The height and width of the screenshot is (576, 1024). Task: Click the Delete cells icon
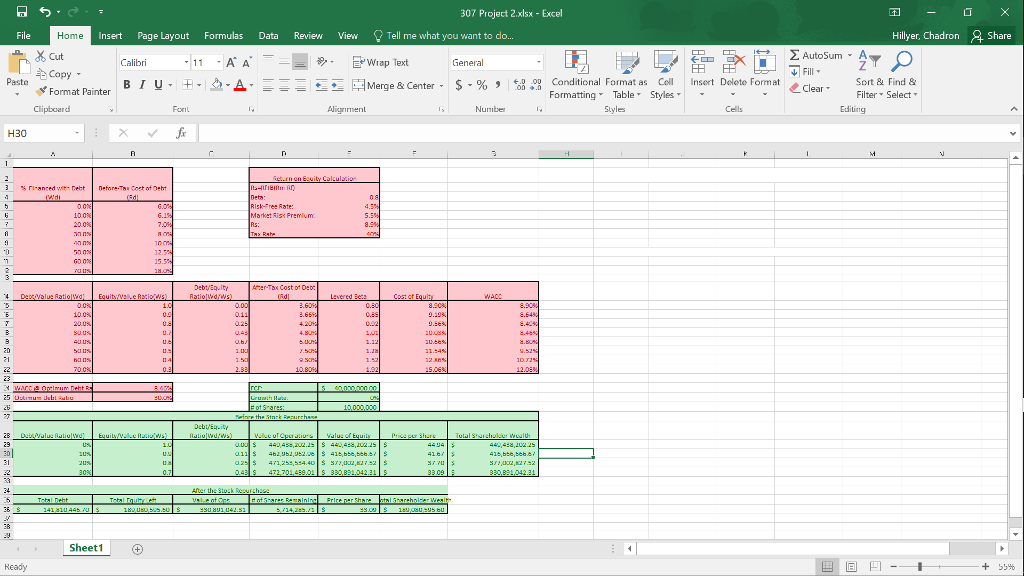pos(733,63)
